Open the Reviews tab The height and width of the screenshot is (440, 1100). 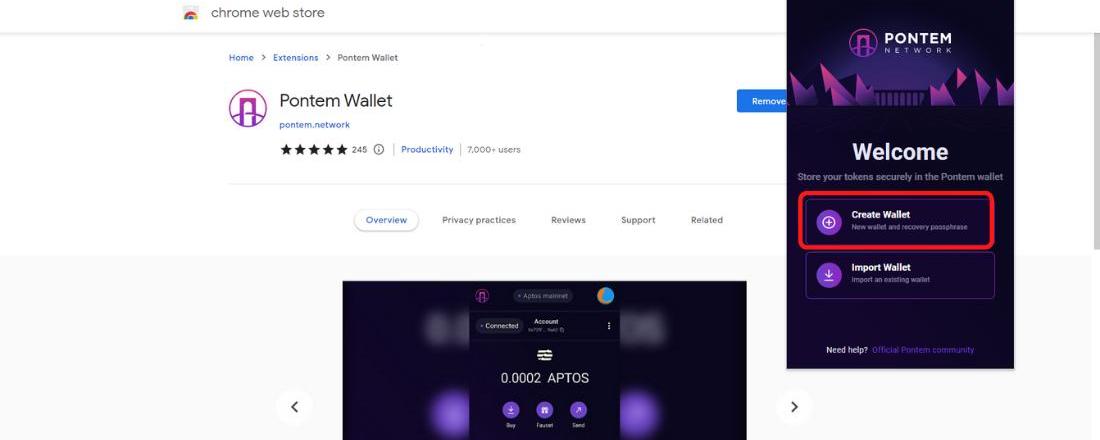568,220
